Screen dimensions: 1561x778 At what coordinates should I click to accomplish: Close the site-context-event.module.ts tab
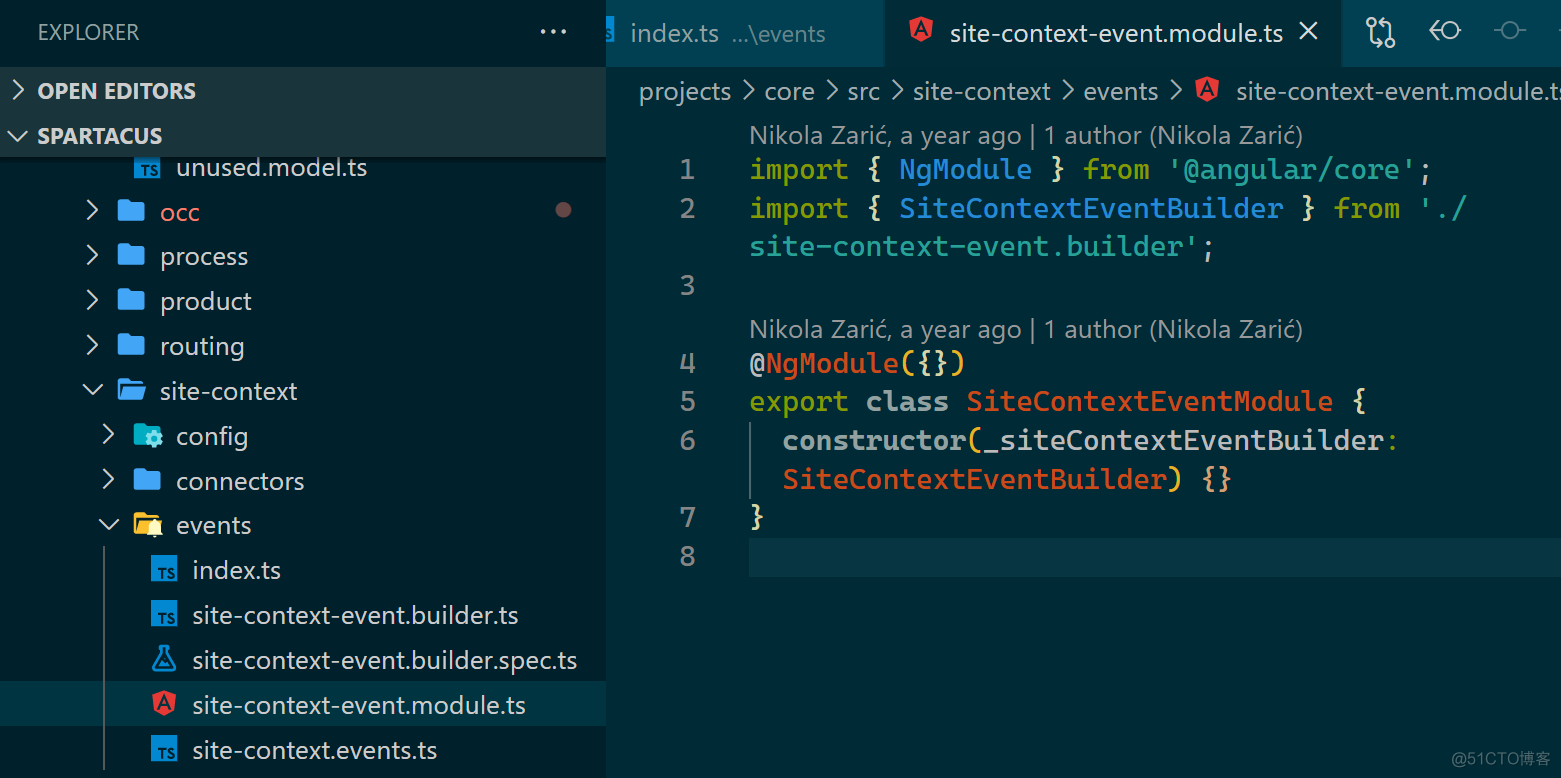coord(1308,32)
